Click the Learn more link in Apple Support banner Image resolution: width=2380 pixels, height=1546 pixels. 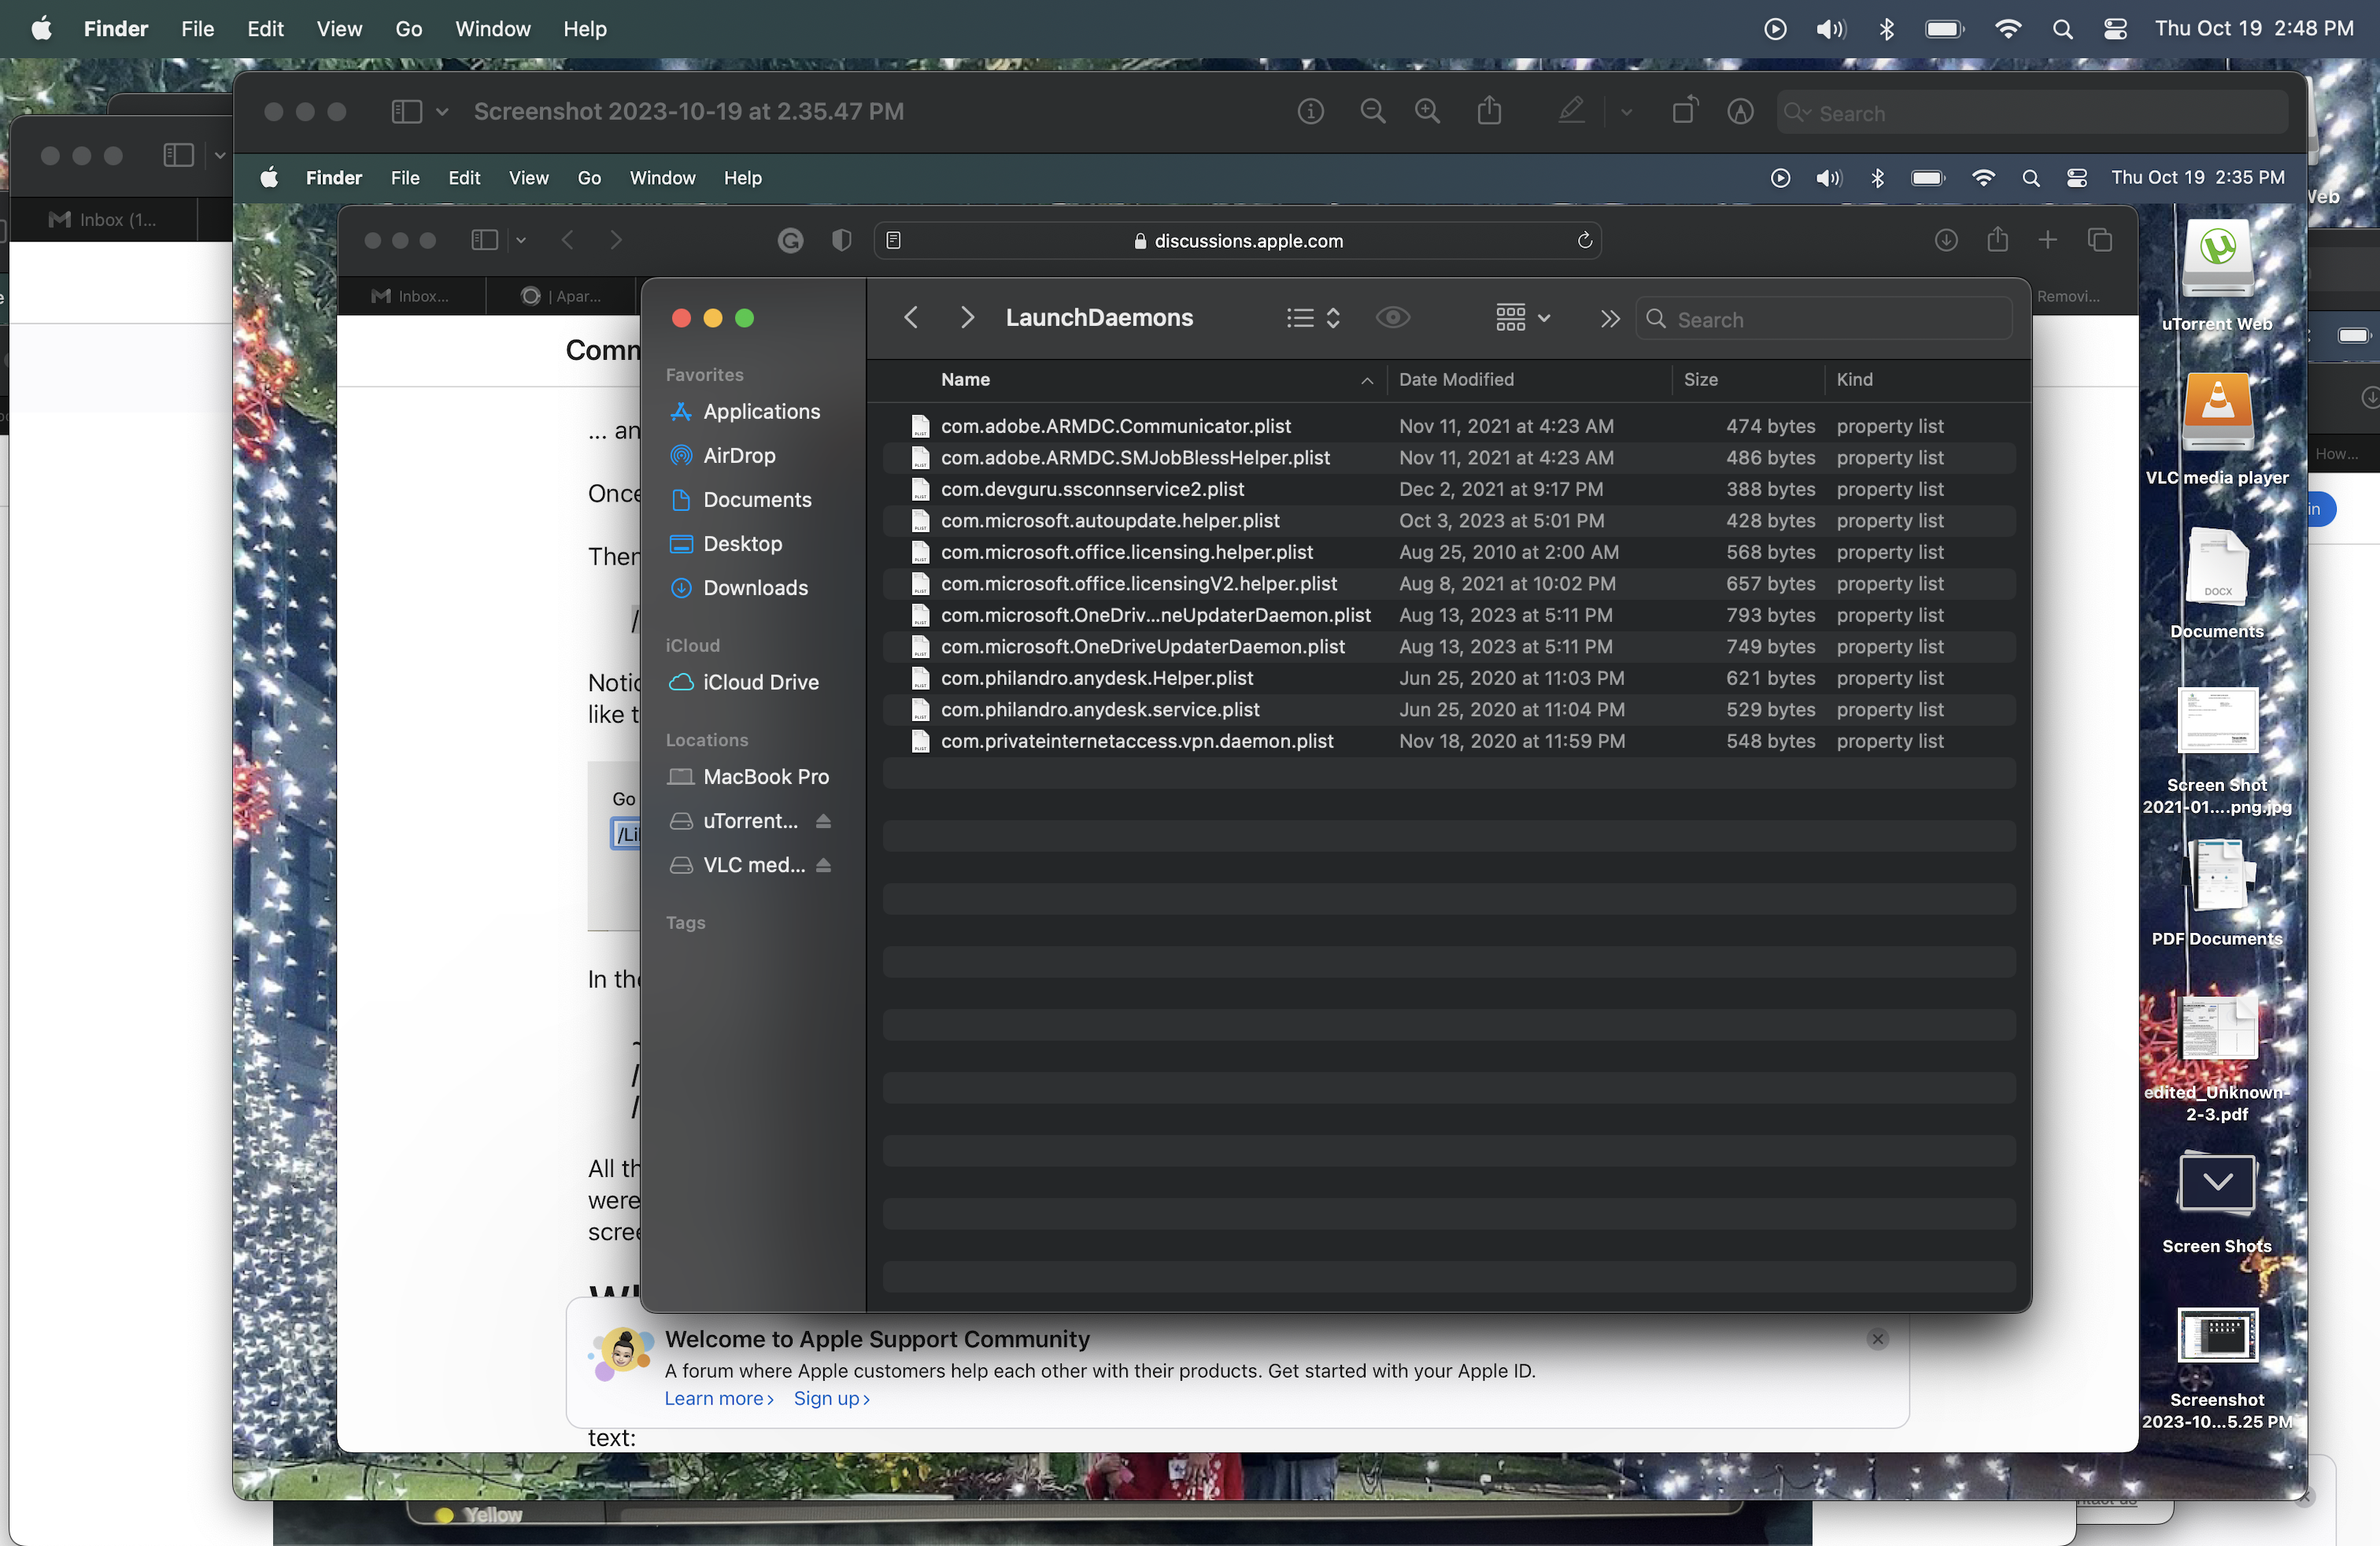pos(718,1398)
